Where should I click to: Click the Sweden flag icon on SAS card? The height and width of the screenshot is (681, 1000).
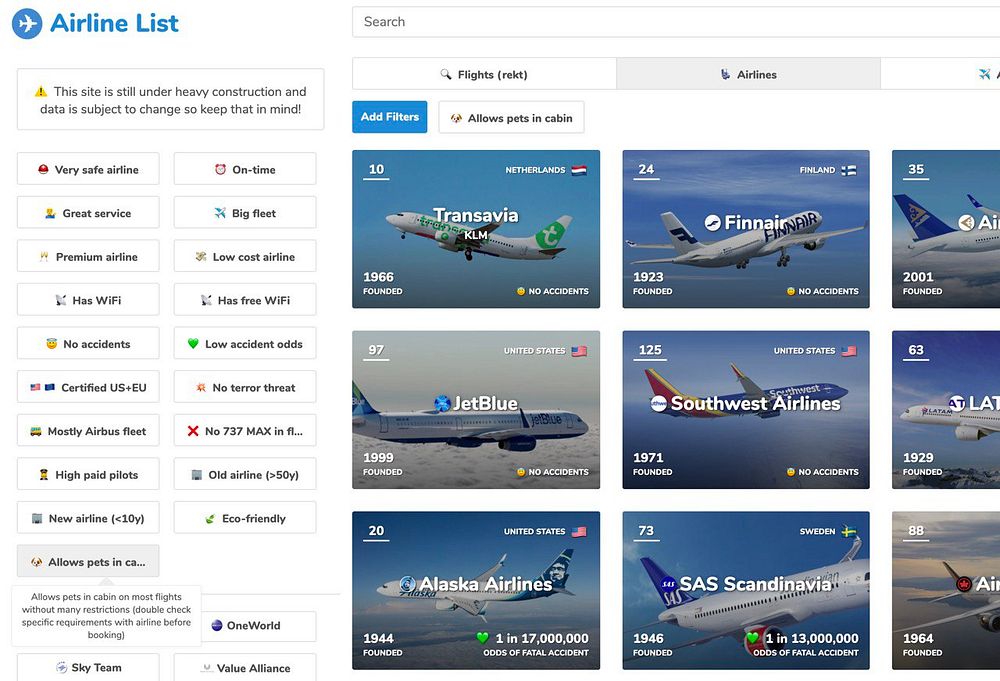click(849, 531)
